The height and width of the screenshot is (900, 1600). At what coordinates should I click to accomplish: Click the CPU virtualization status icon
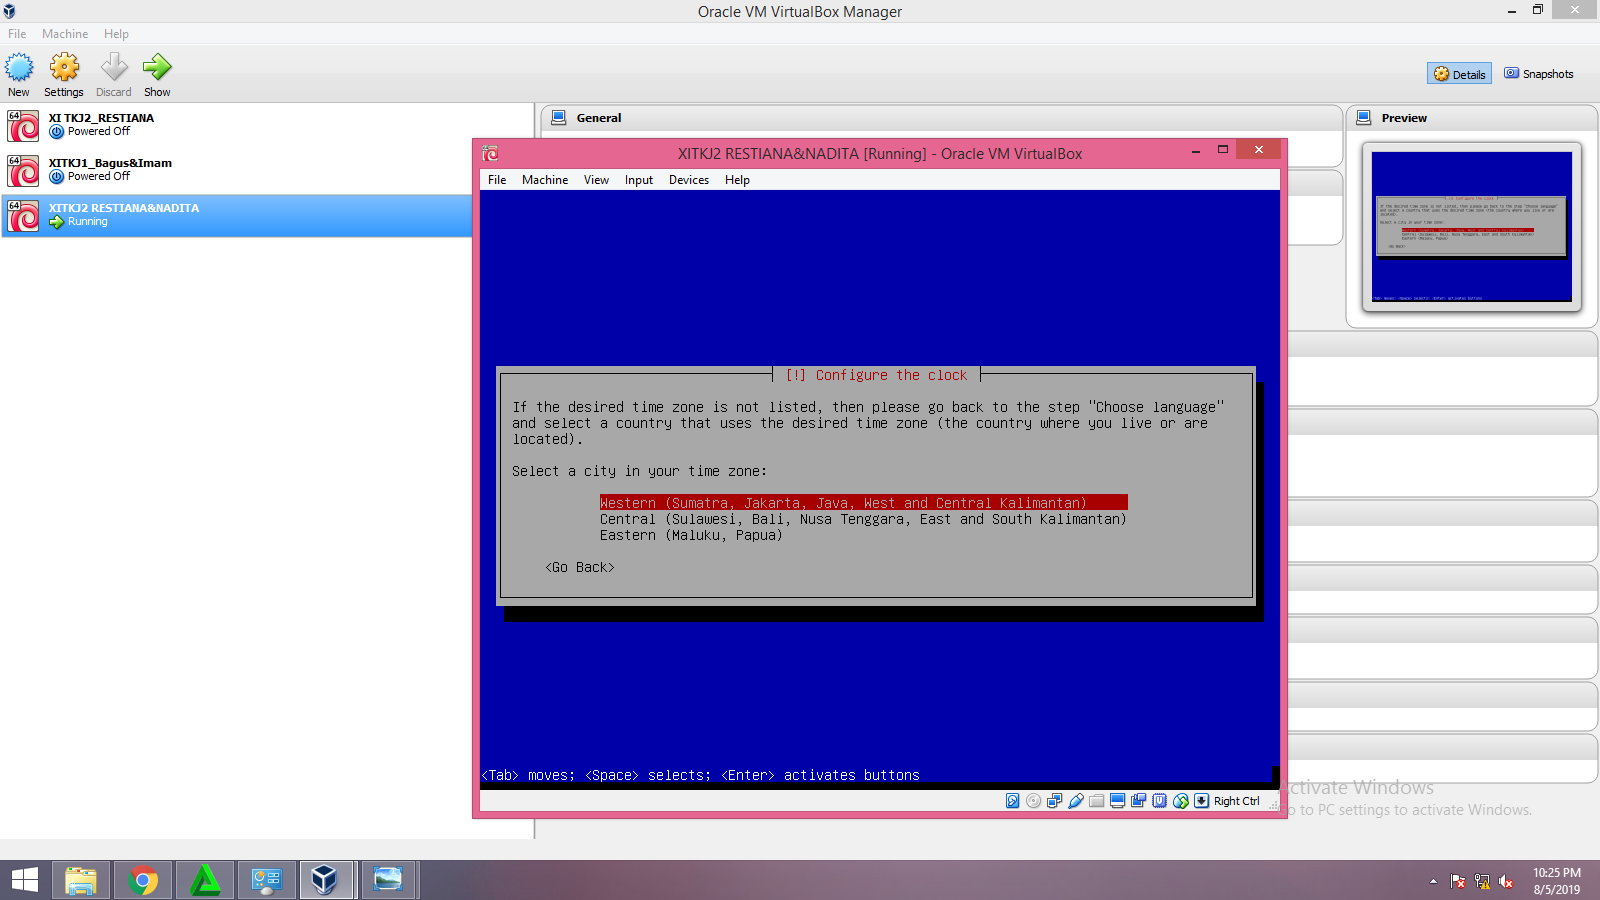point(1159,801)
